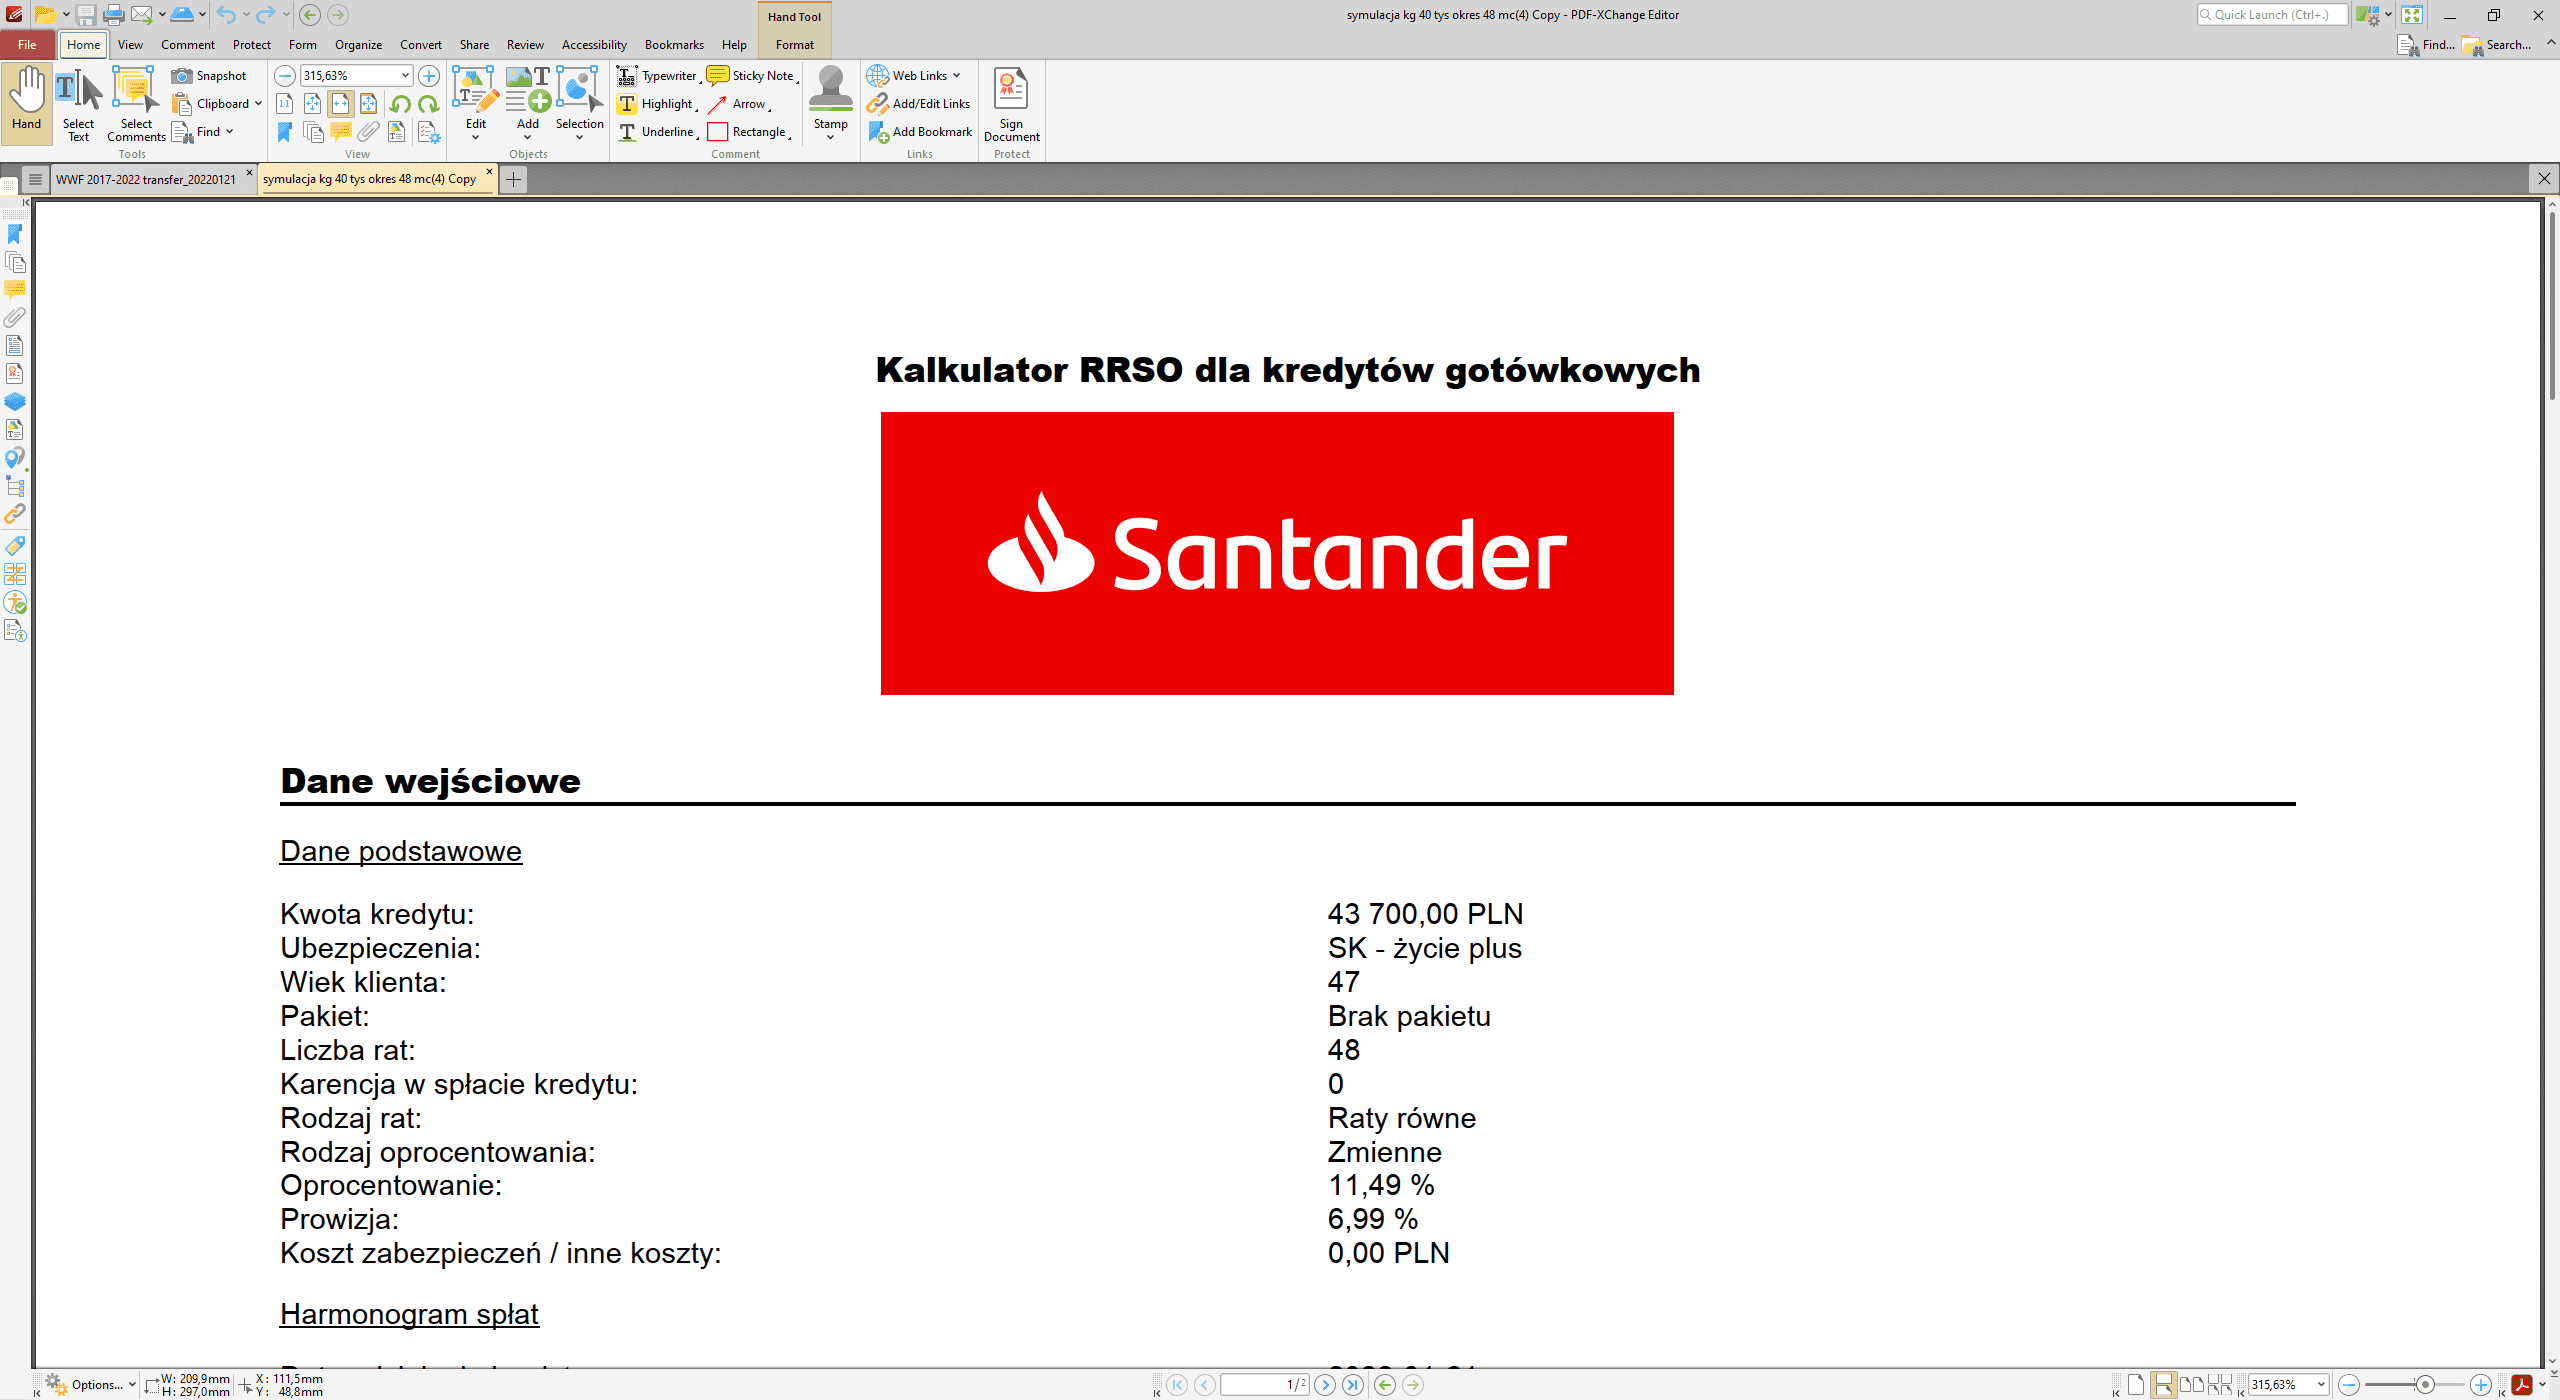The width and height of the screenshot is (2560, 1400).
Task: Open Links pane in left sidebar
Action: pyautogui.click(x=15, y=514)
